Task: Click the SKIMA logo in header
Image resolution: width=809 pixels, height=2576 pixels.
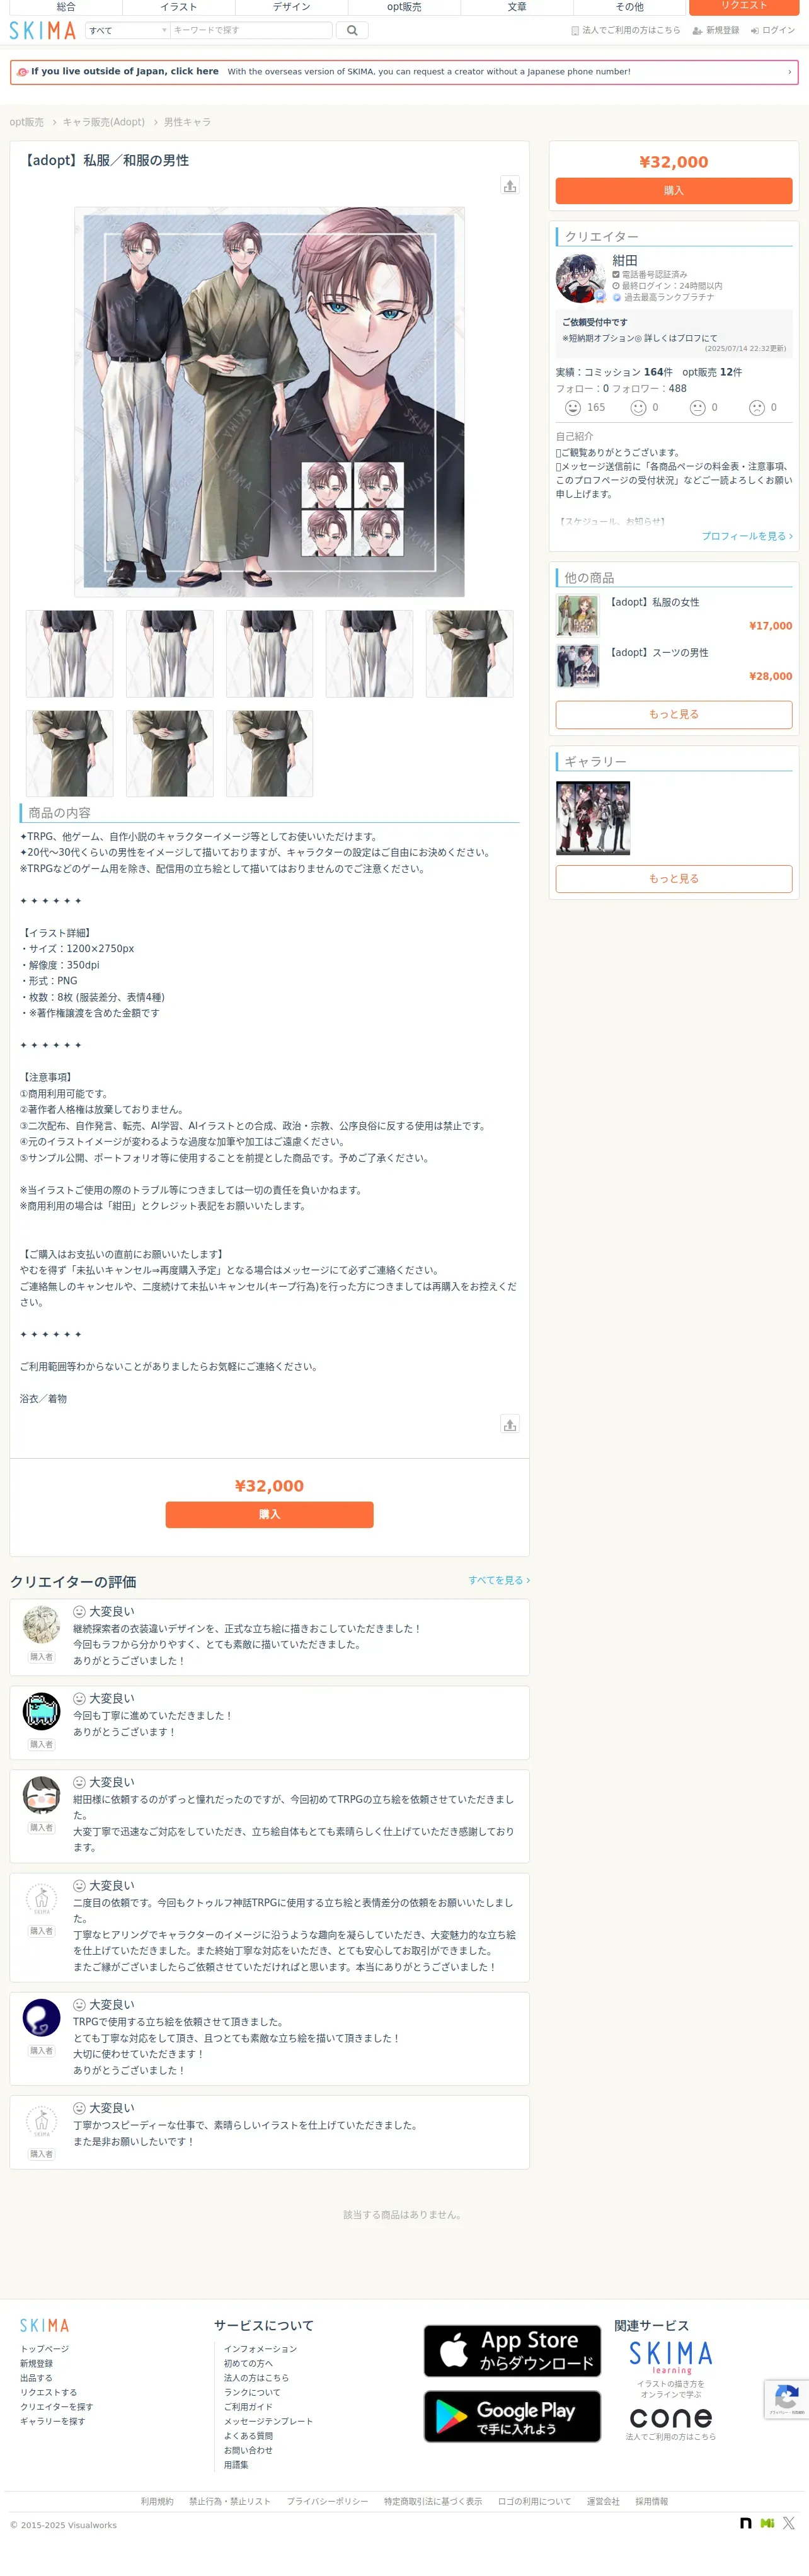Action: (43, 30)
